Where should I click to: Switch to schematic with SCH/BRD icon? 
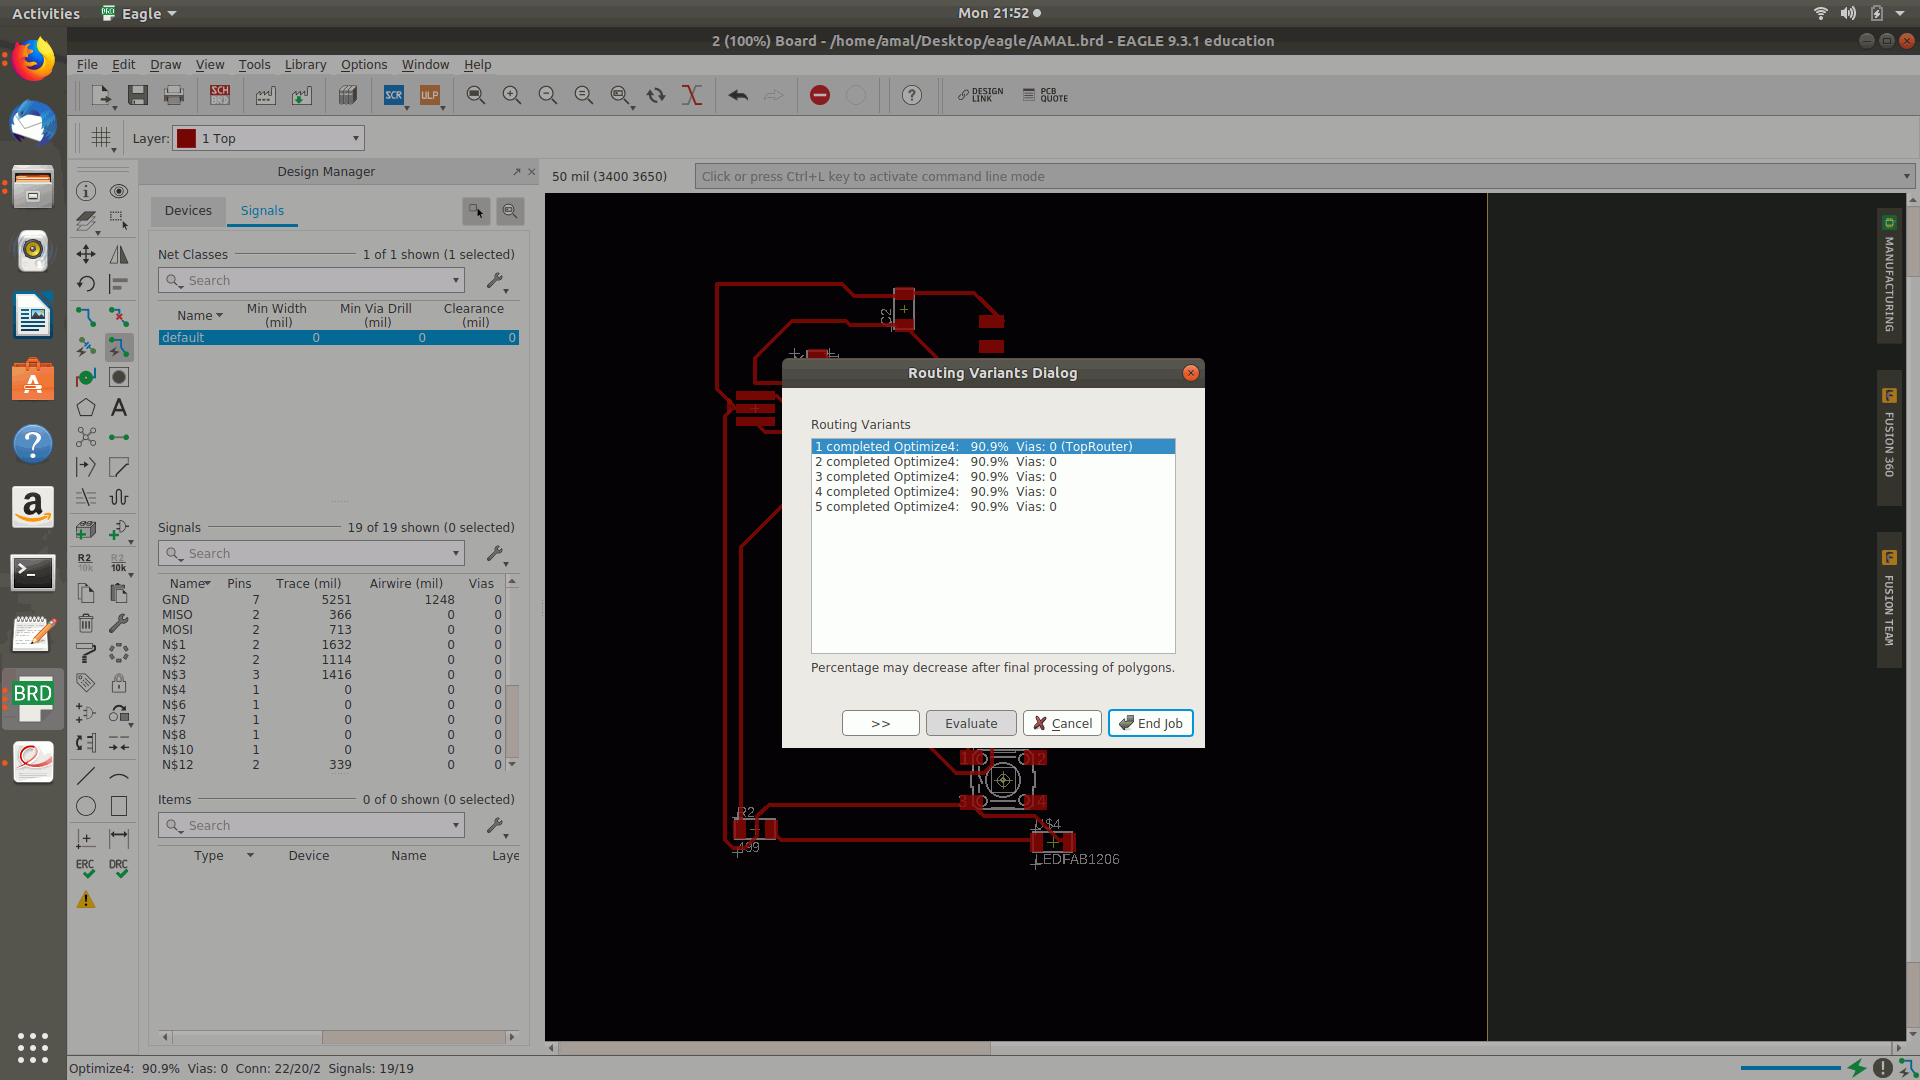coord(220,95)
